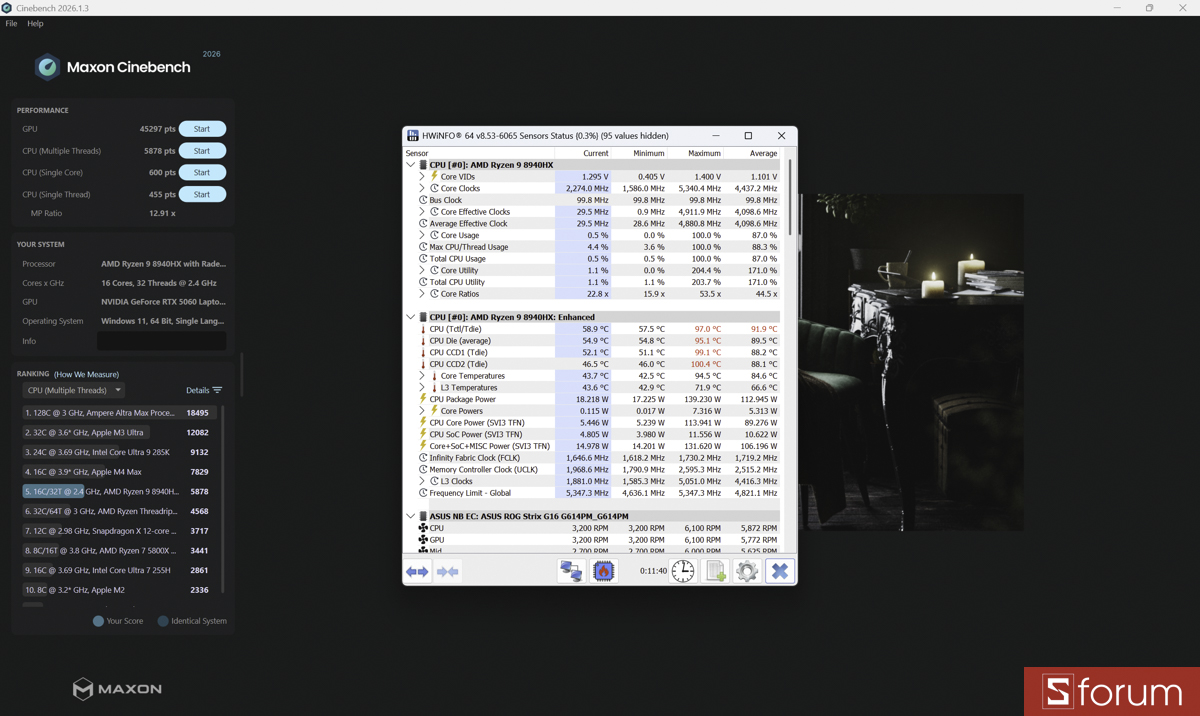Viewport: 1200px width, 716px height.
Task: Open the File menu in Cinebench
Action: point(11,23)
